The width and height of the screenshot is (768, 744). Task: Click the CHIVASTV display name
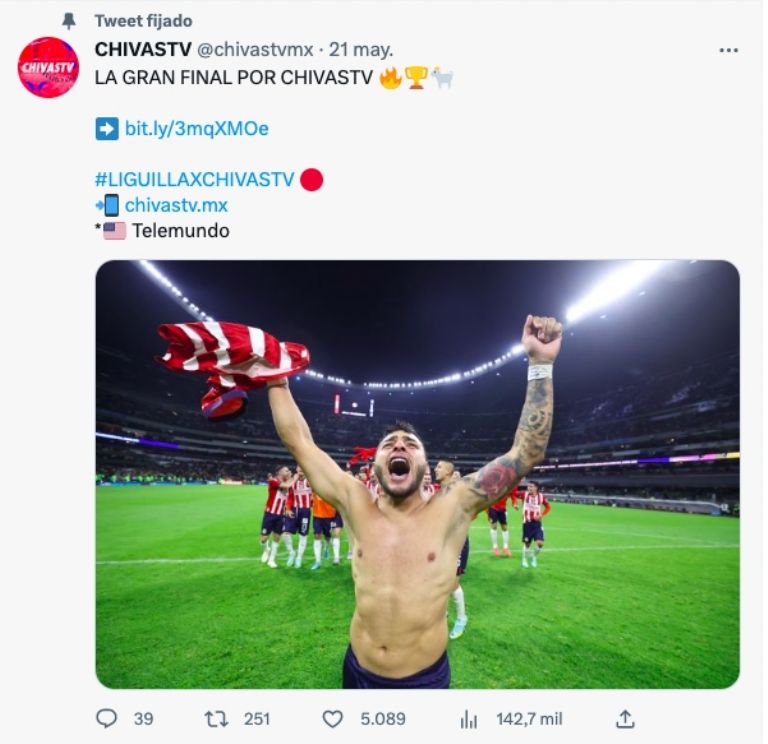(x=143, y=50)
